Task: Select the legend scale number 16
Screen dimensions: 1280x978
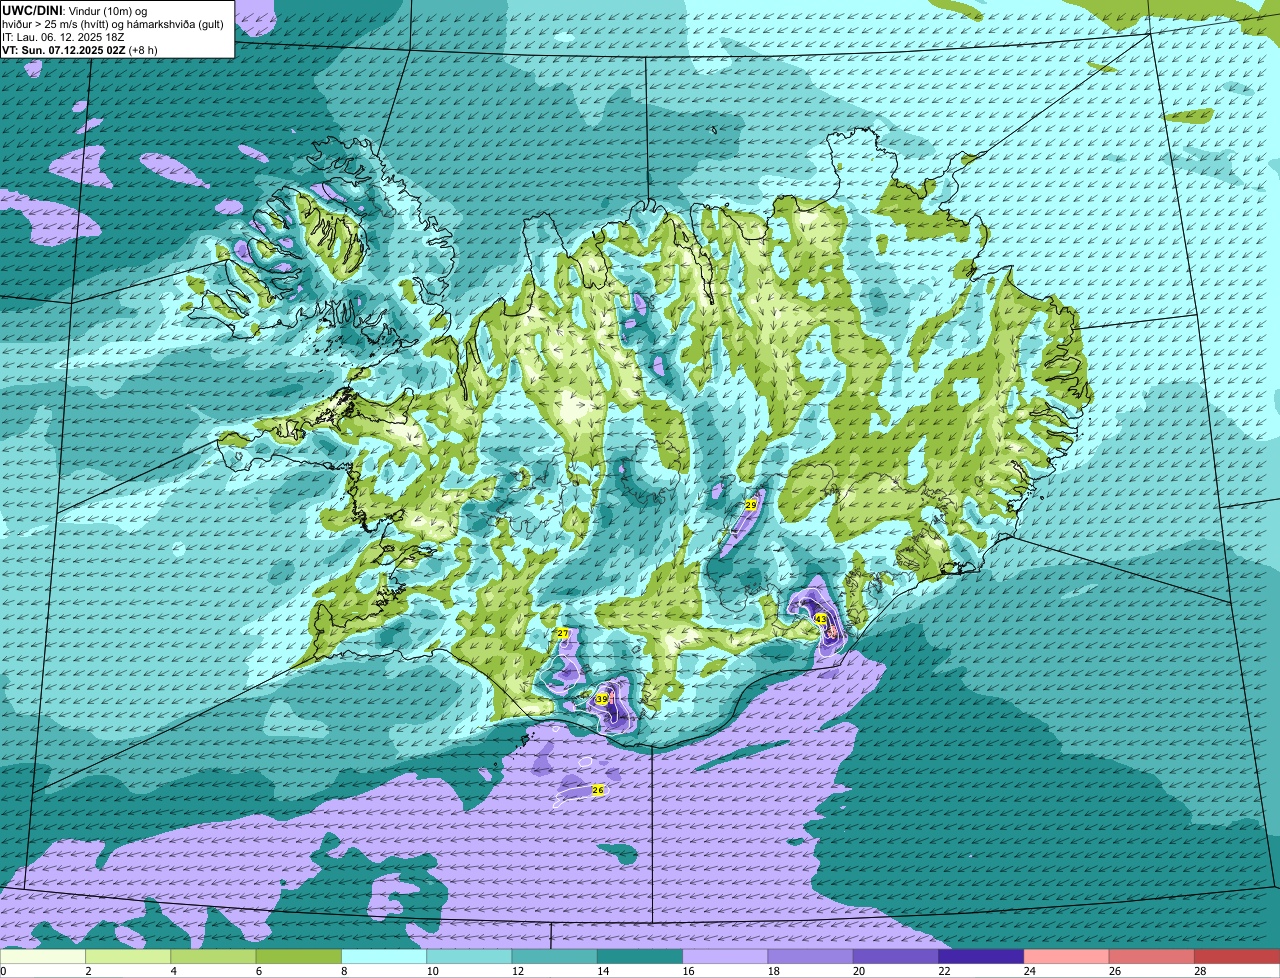Action: coord(687,971)
